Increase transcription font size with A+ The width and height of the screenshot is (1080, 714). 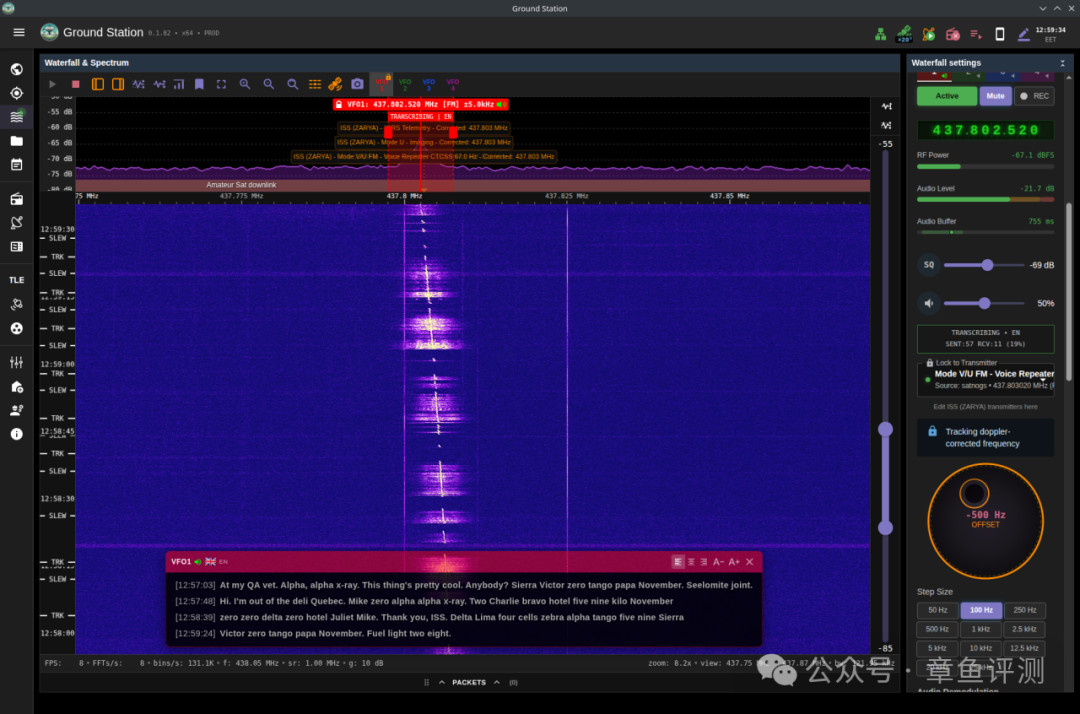coord(734,562)
